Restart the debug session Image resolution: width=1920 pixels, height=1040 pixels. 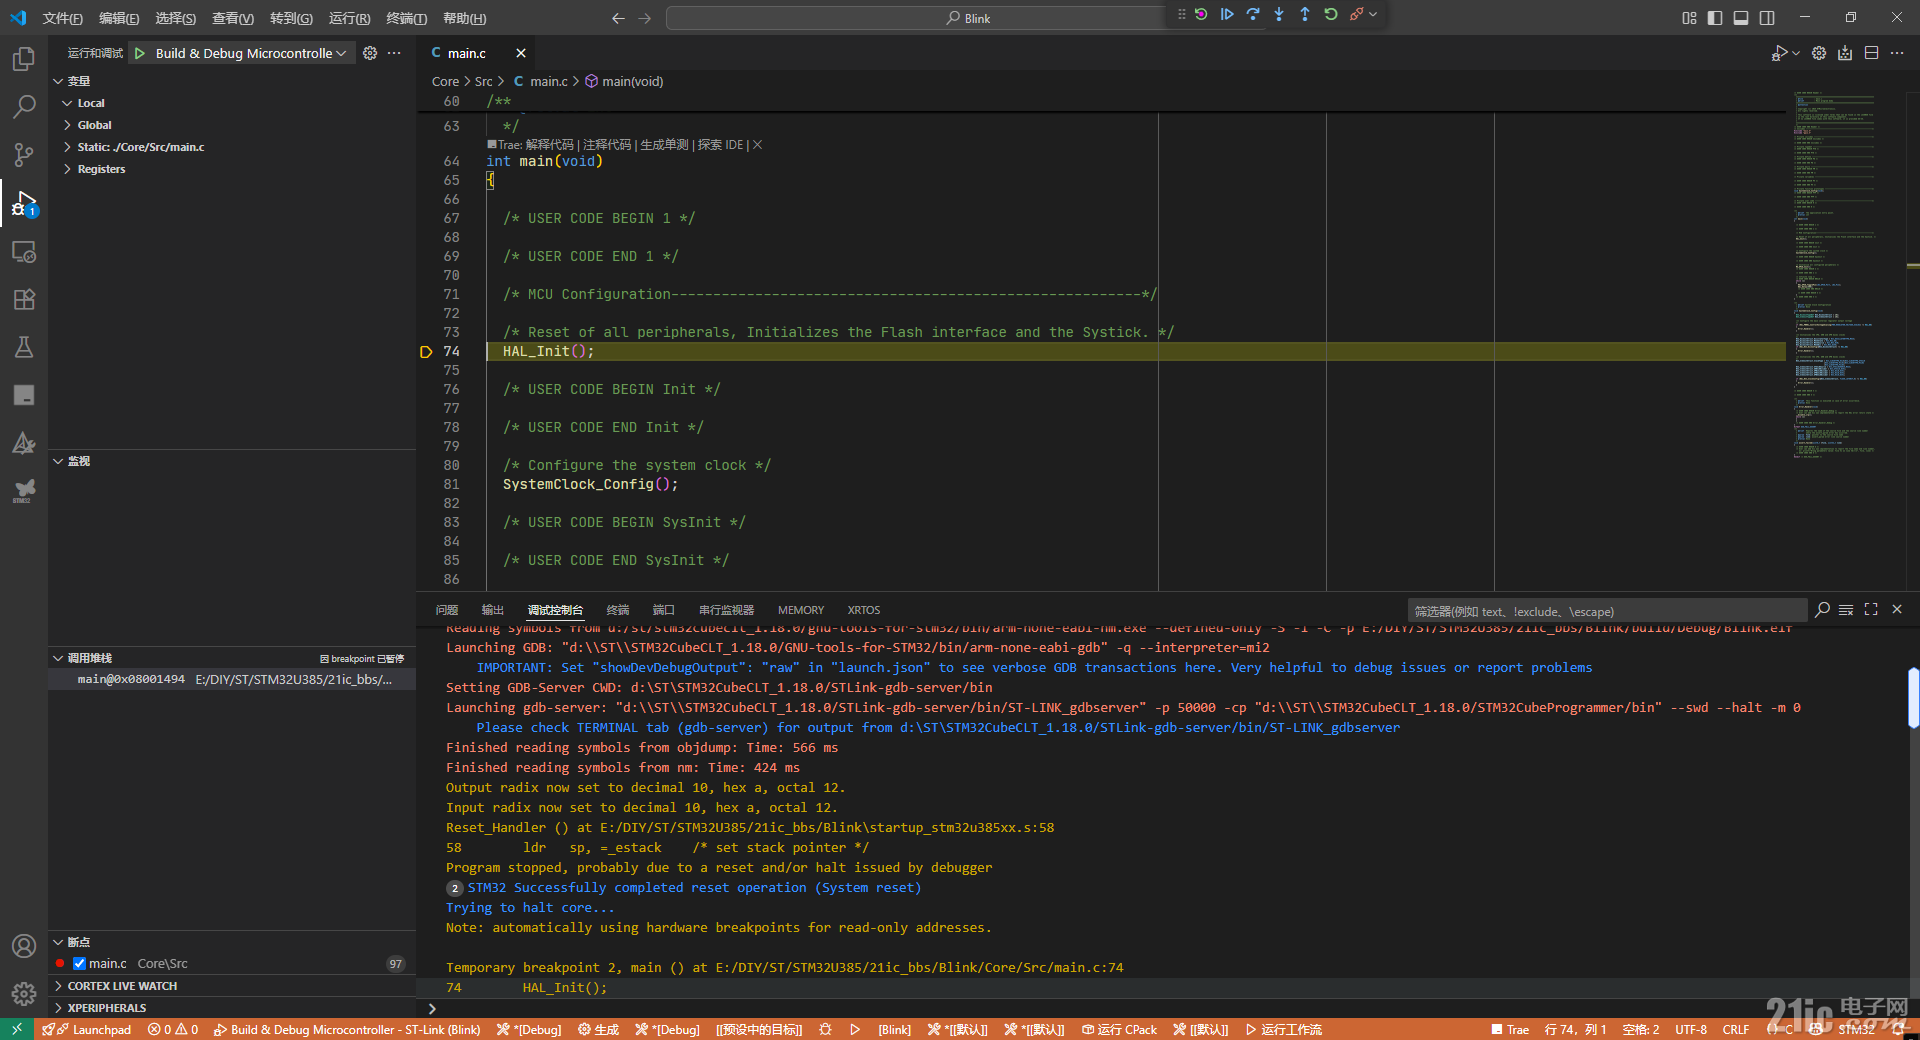click(x=1331, y=14)
